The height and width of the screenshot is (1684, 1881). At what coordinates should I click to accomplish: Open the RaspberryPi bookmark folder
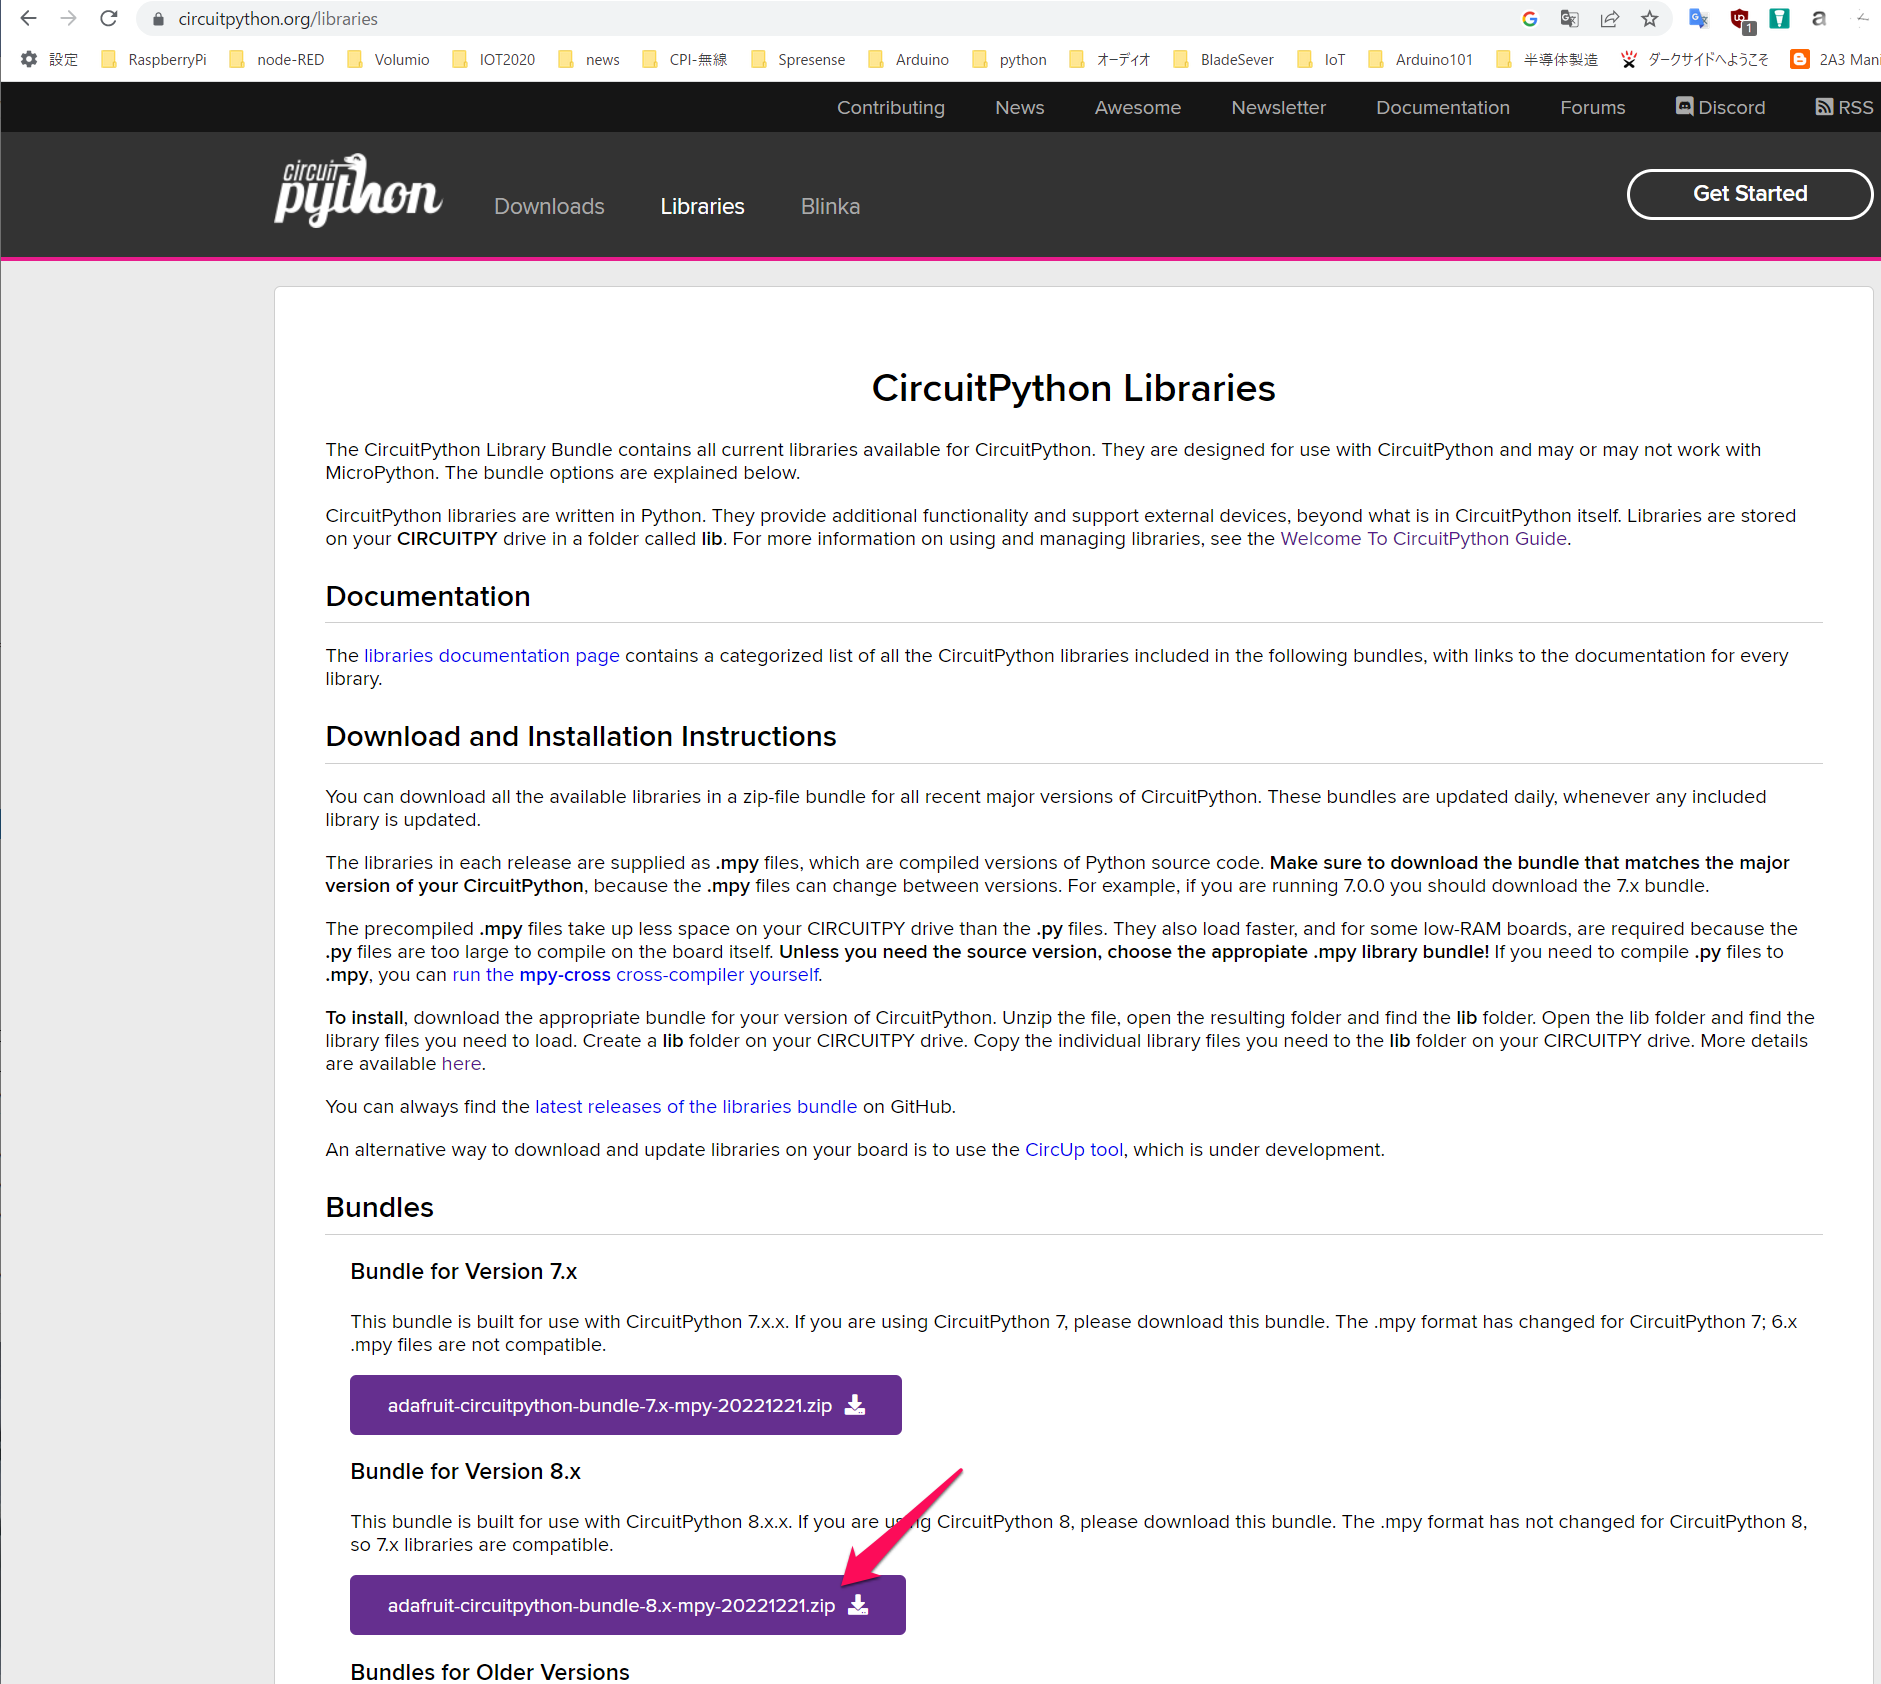point(154,60)
